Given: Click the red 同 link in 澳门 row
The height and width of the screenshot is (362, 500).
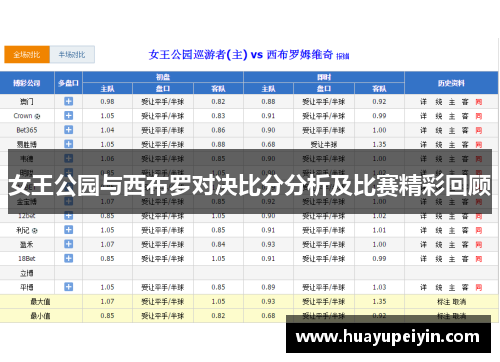Looking at the screenshot, I should [x=479, y=102].
